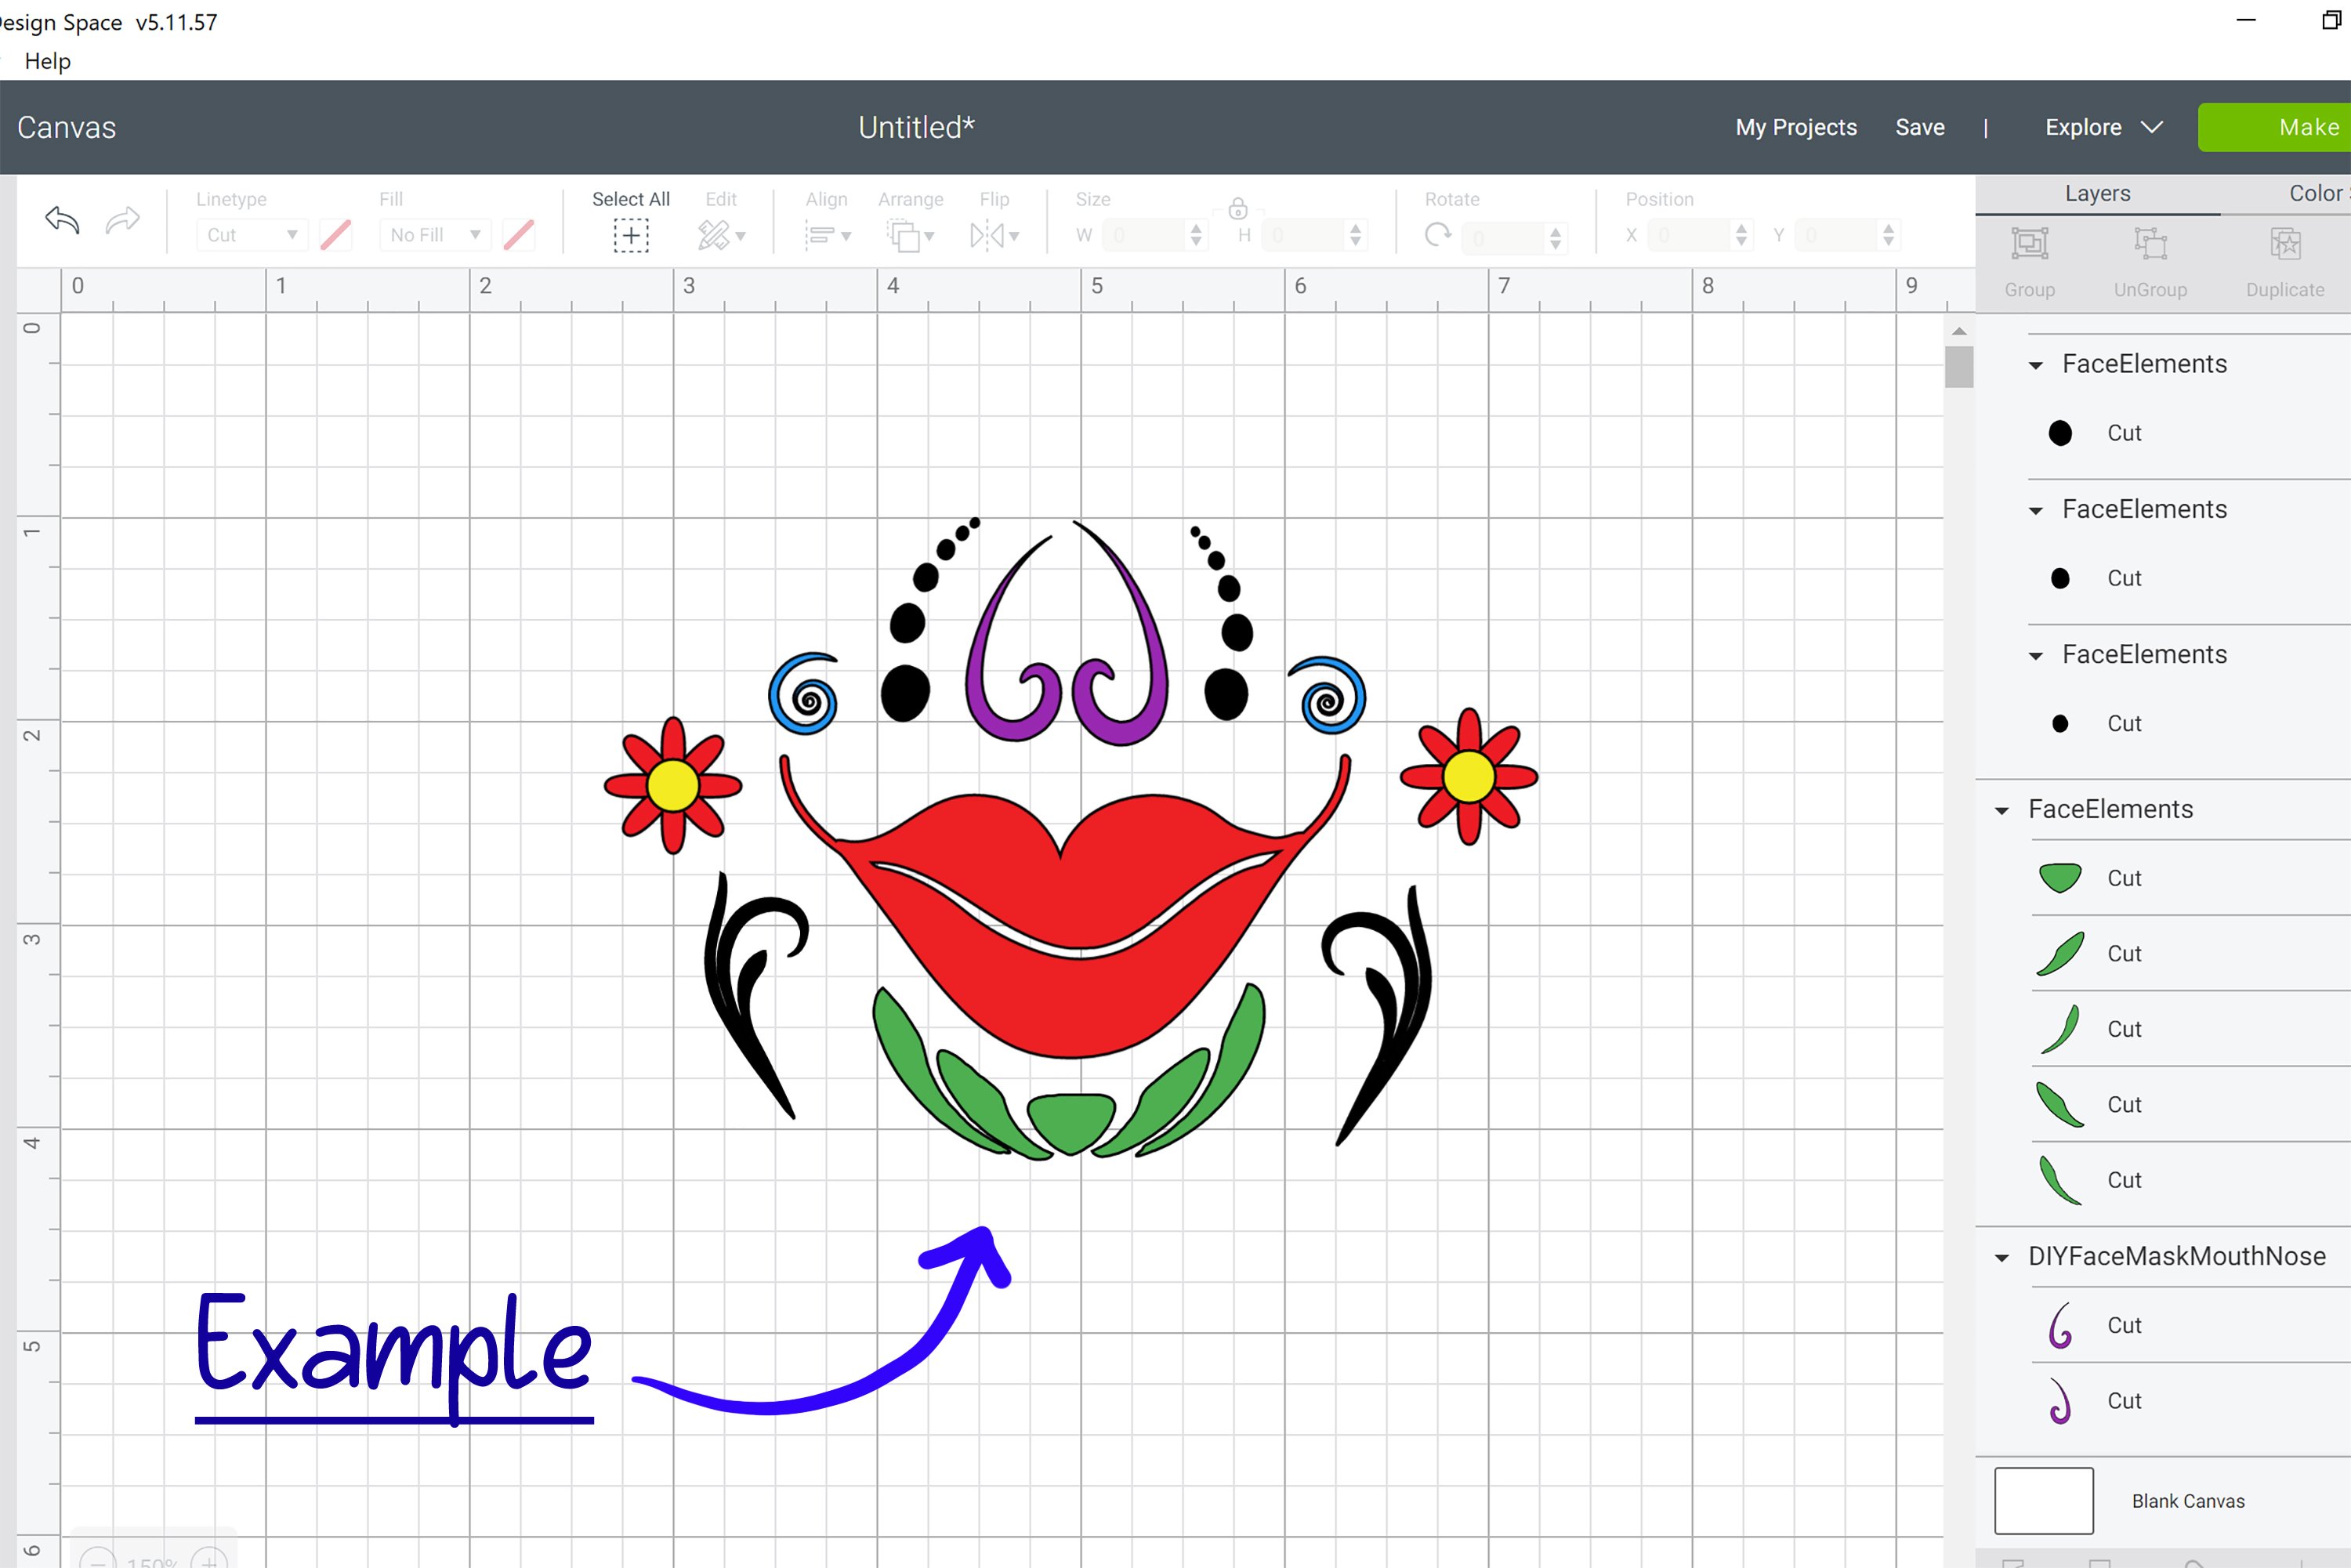This screenshot has width=2351, height=1568.
Task: Toggle the size aspect ratio lock
Action: coord(1238,209)
